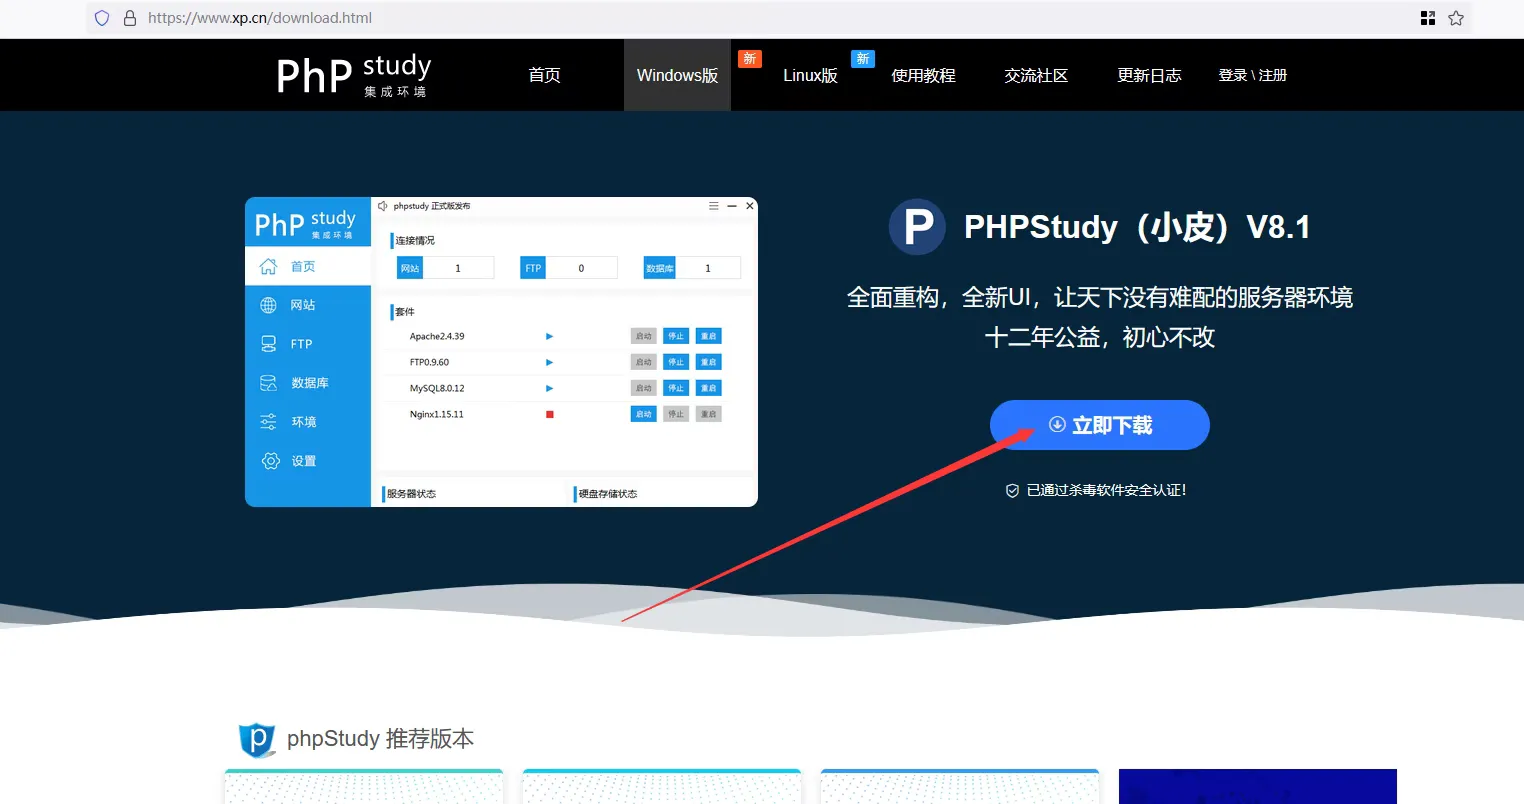Open the 更新日志 page

pos(1149,76)
